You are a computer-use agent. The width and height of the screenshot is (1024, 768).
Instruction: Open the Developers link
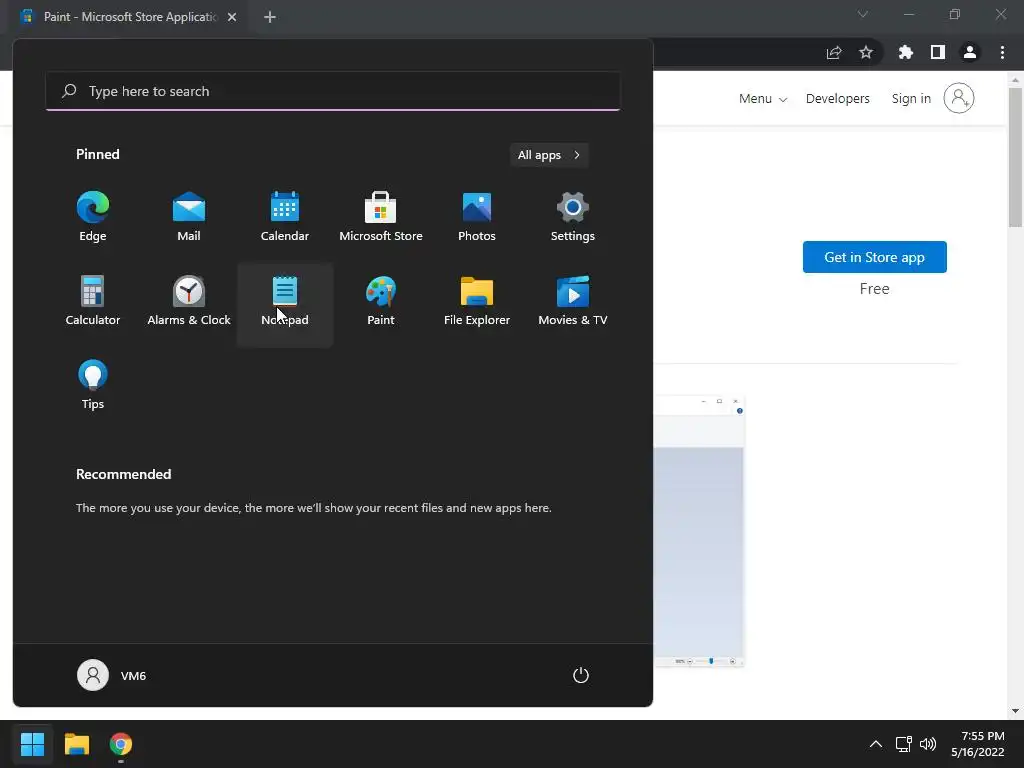pyautogui.click(x=837, y=99)
